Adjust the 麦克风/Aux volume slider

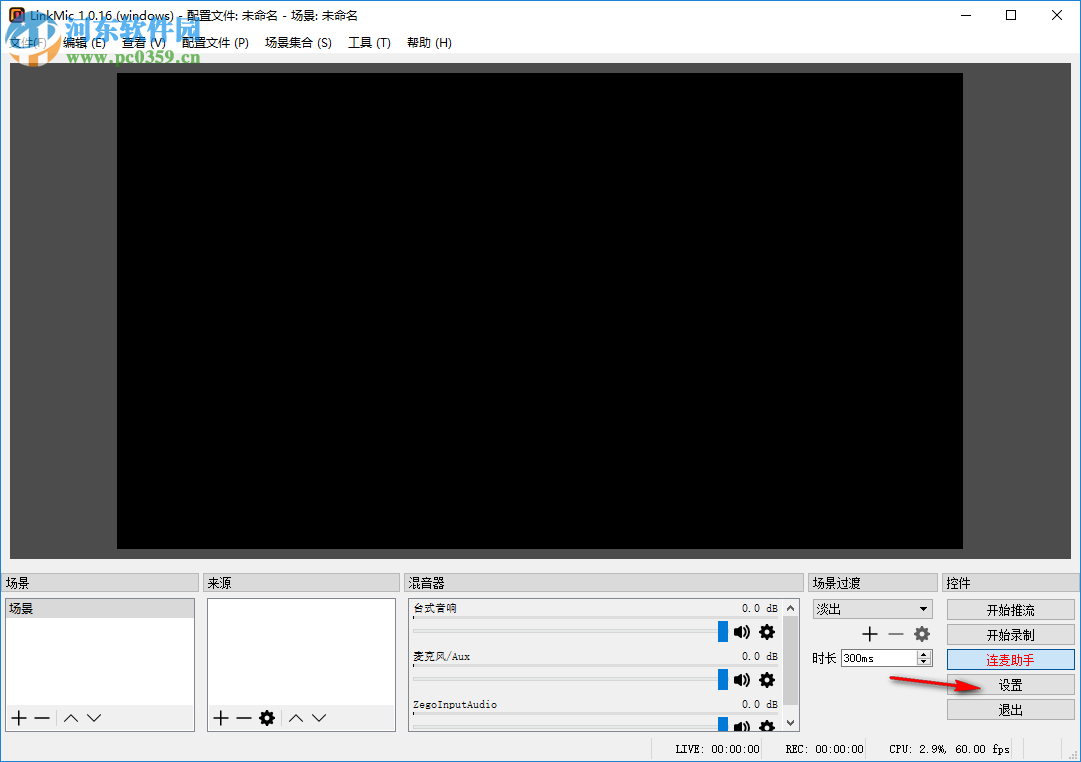click(722, 680)
